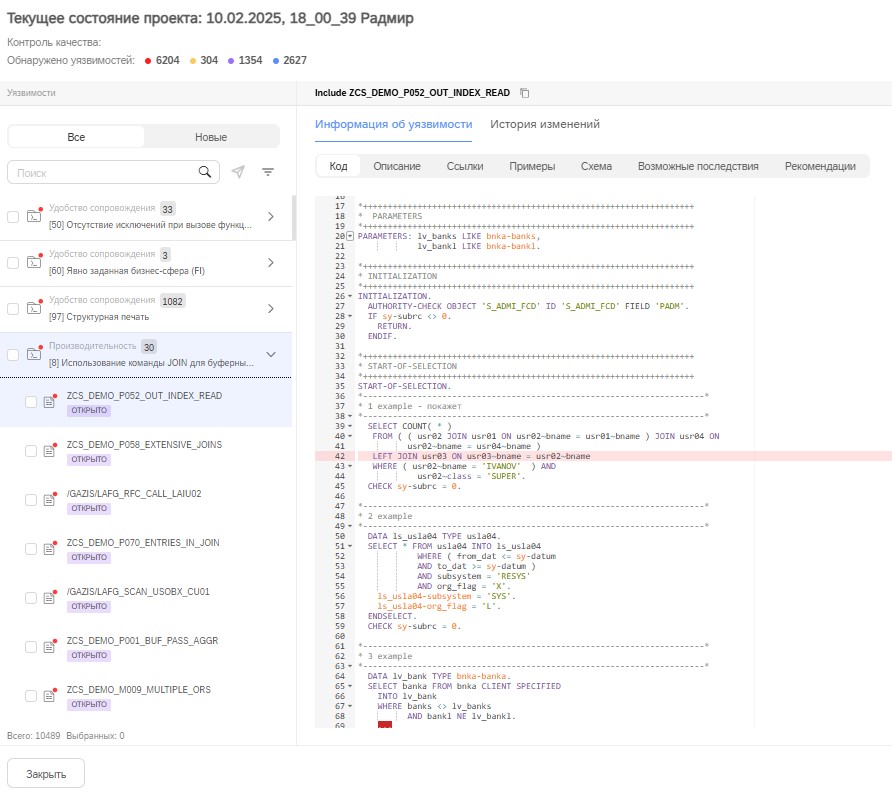Open the filter icon in vulnerability list
The height and width of the screenshot is (792, 892).
[x=268, y=172]
